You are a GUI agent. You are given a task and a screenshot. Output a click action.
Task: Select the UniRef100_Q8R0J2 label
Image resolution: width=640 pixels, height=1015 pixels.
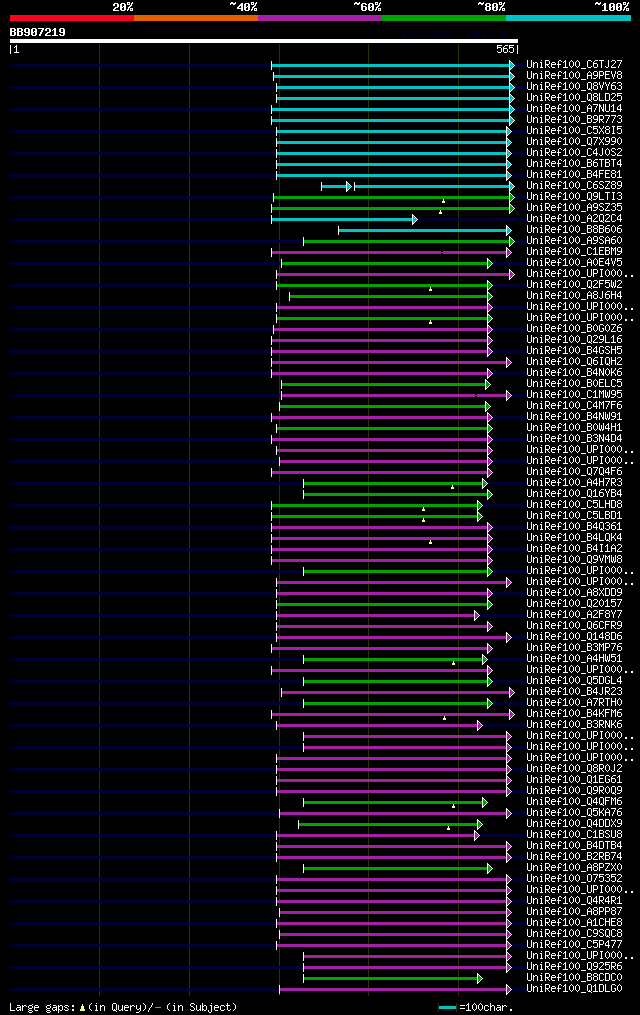click(x=574, y=769)
